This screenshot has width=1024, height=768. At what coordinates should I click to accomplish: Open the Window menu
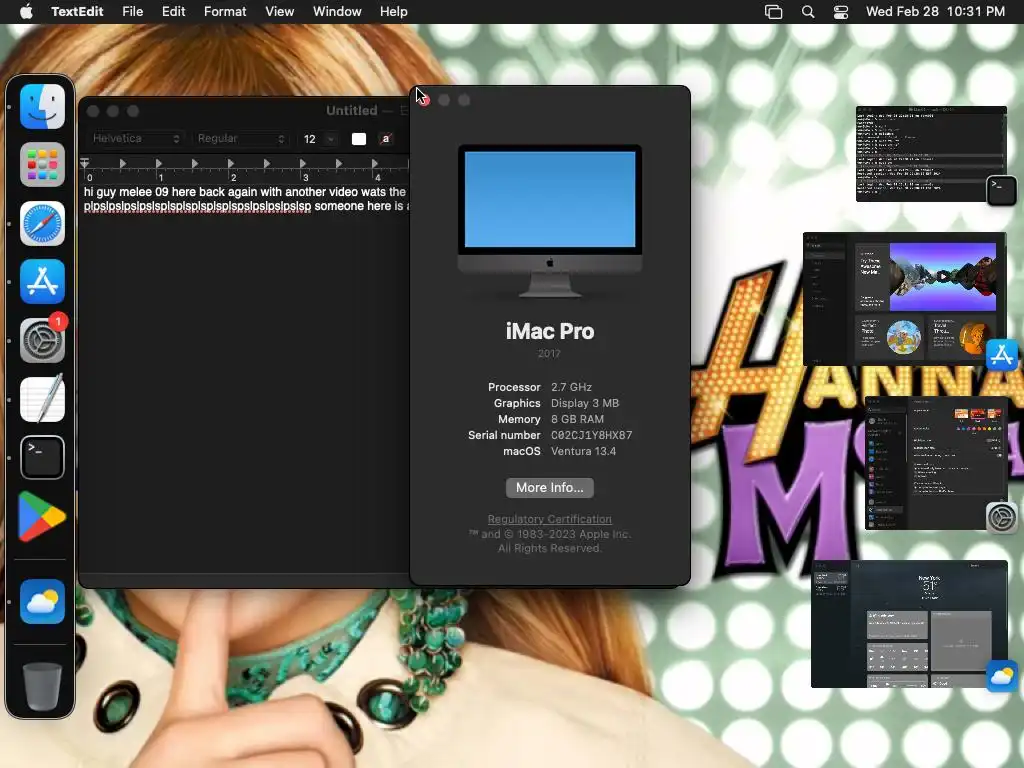(x=337, y=12)
